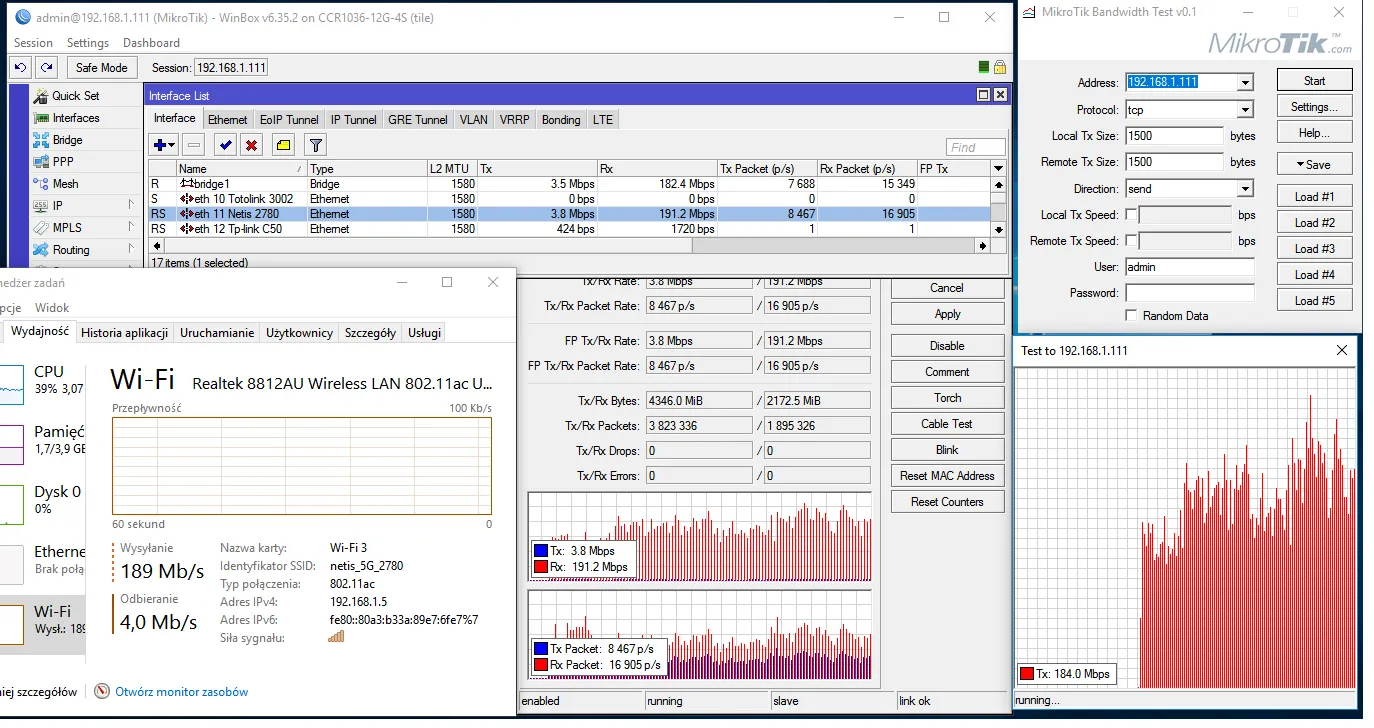The height and width of the screenshot is (728, 1374).
Task: Click the blue plus add interface button
Action: pyautogui.click(x=165, y=146)
